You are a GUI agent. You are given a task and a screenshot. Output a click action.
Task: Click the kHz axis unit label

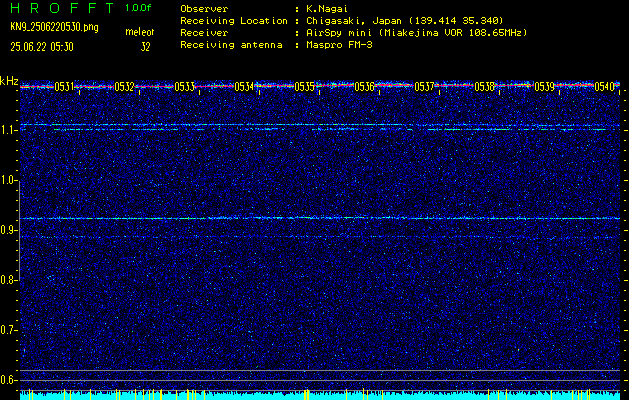pos(9,81)
